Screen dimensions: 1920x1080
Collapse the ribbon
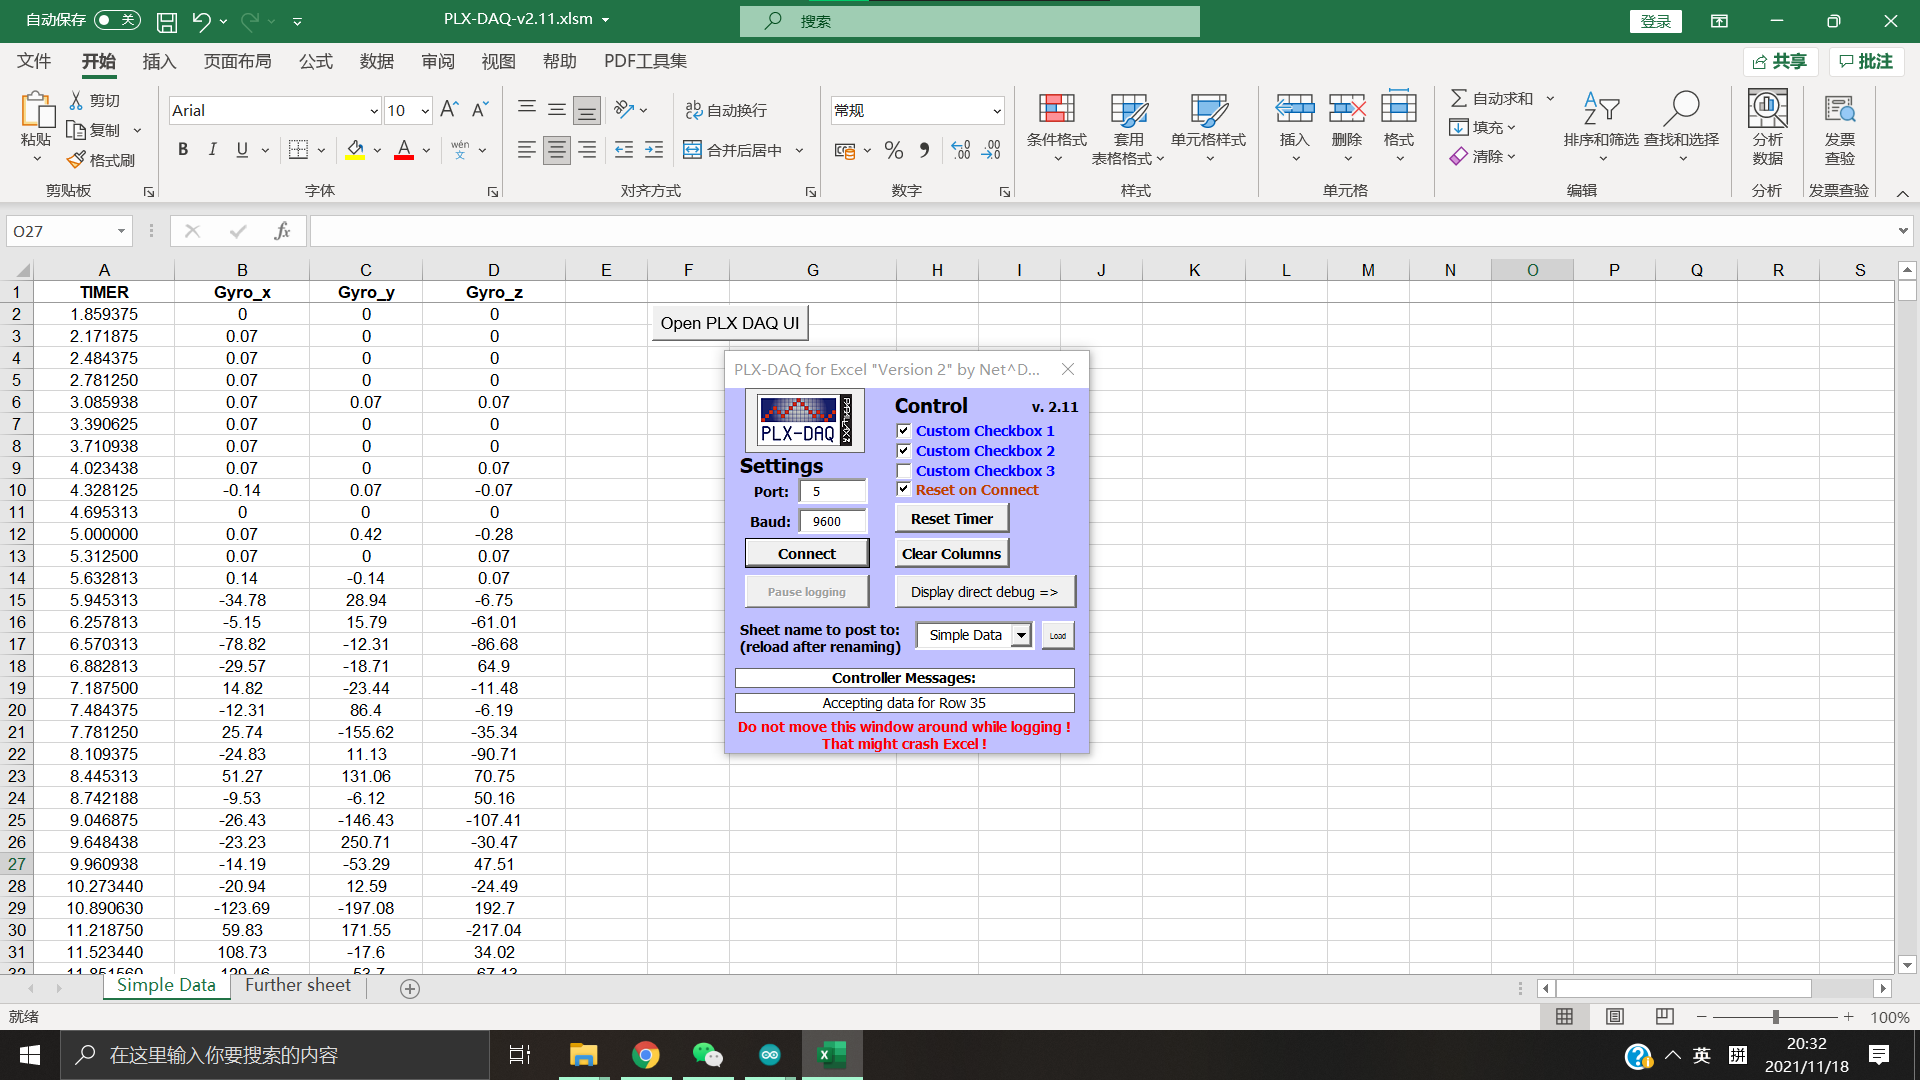tap(1902, 193)
